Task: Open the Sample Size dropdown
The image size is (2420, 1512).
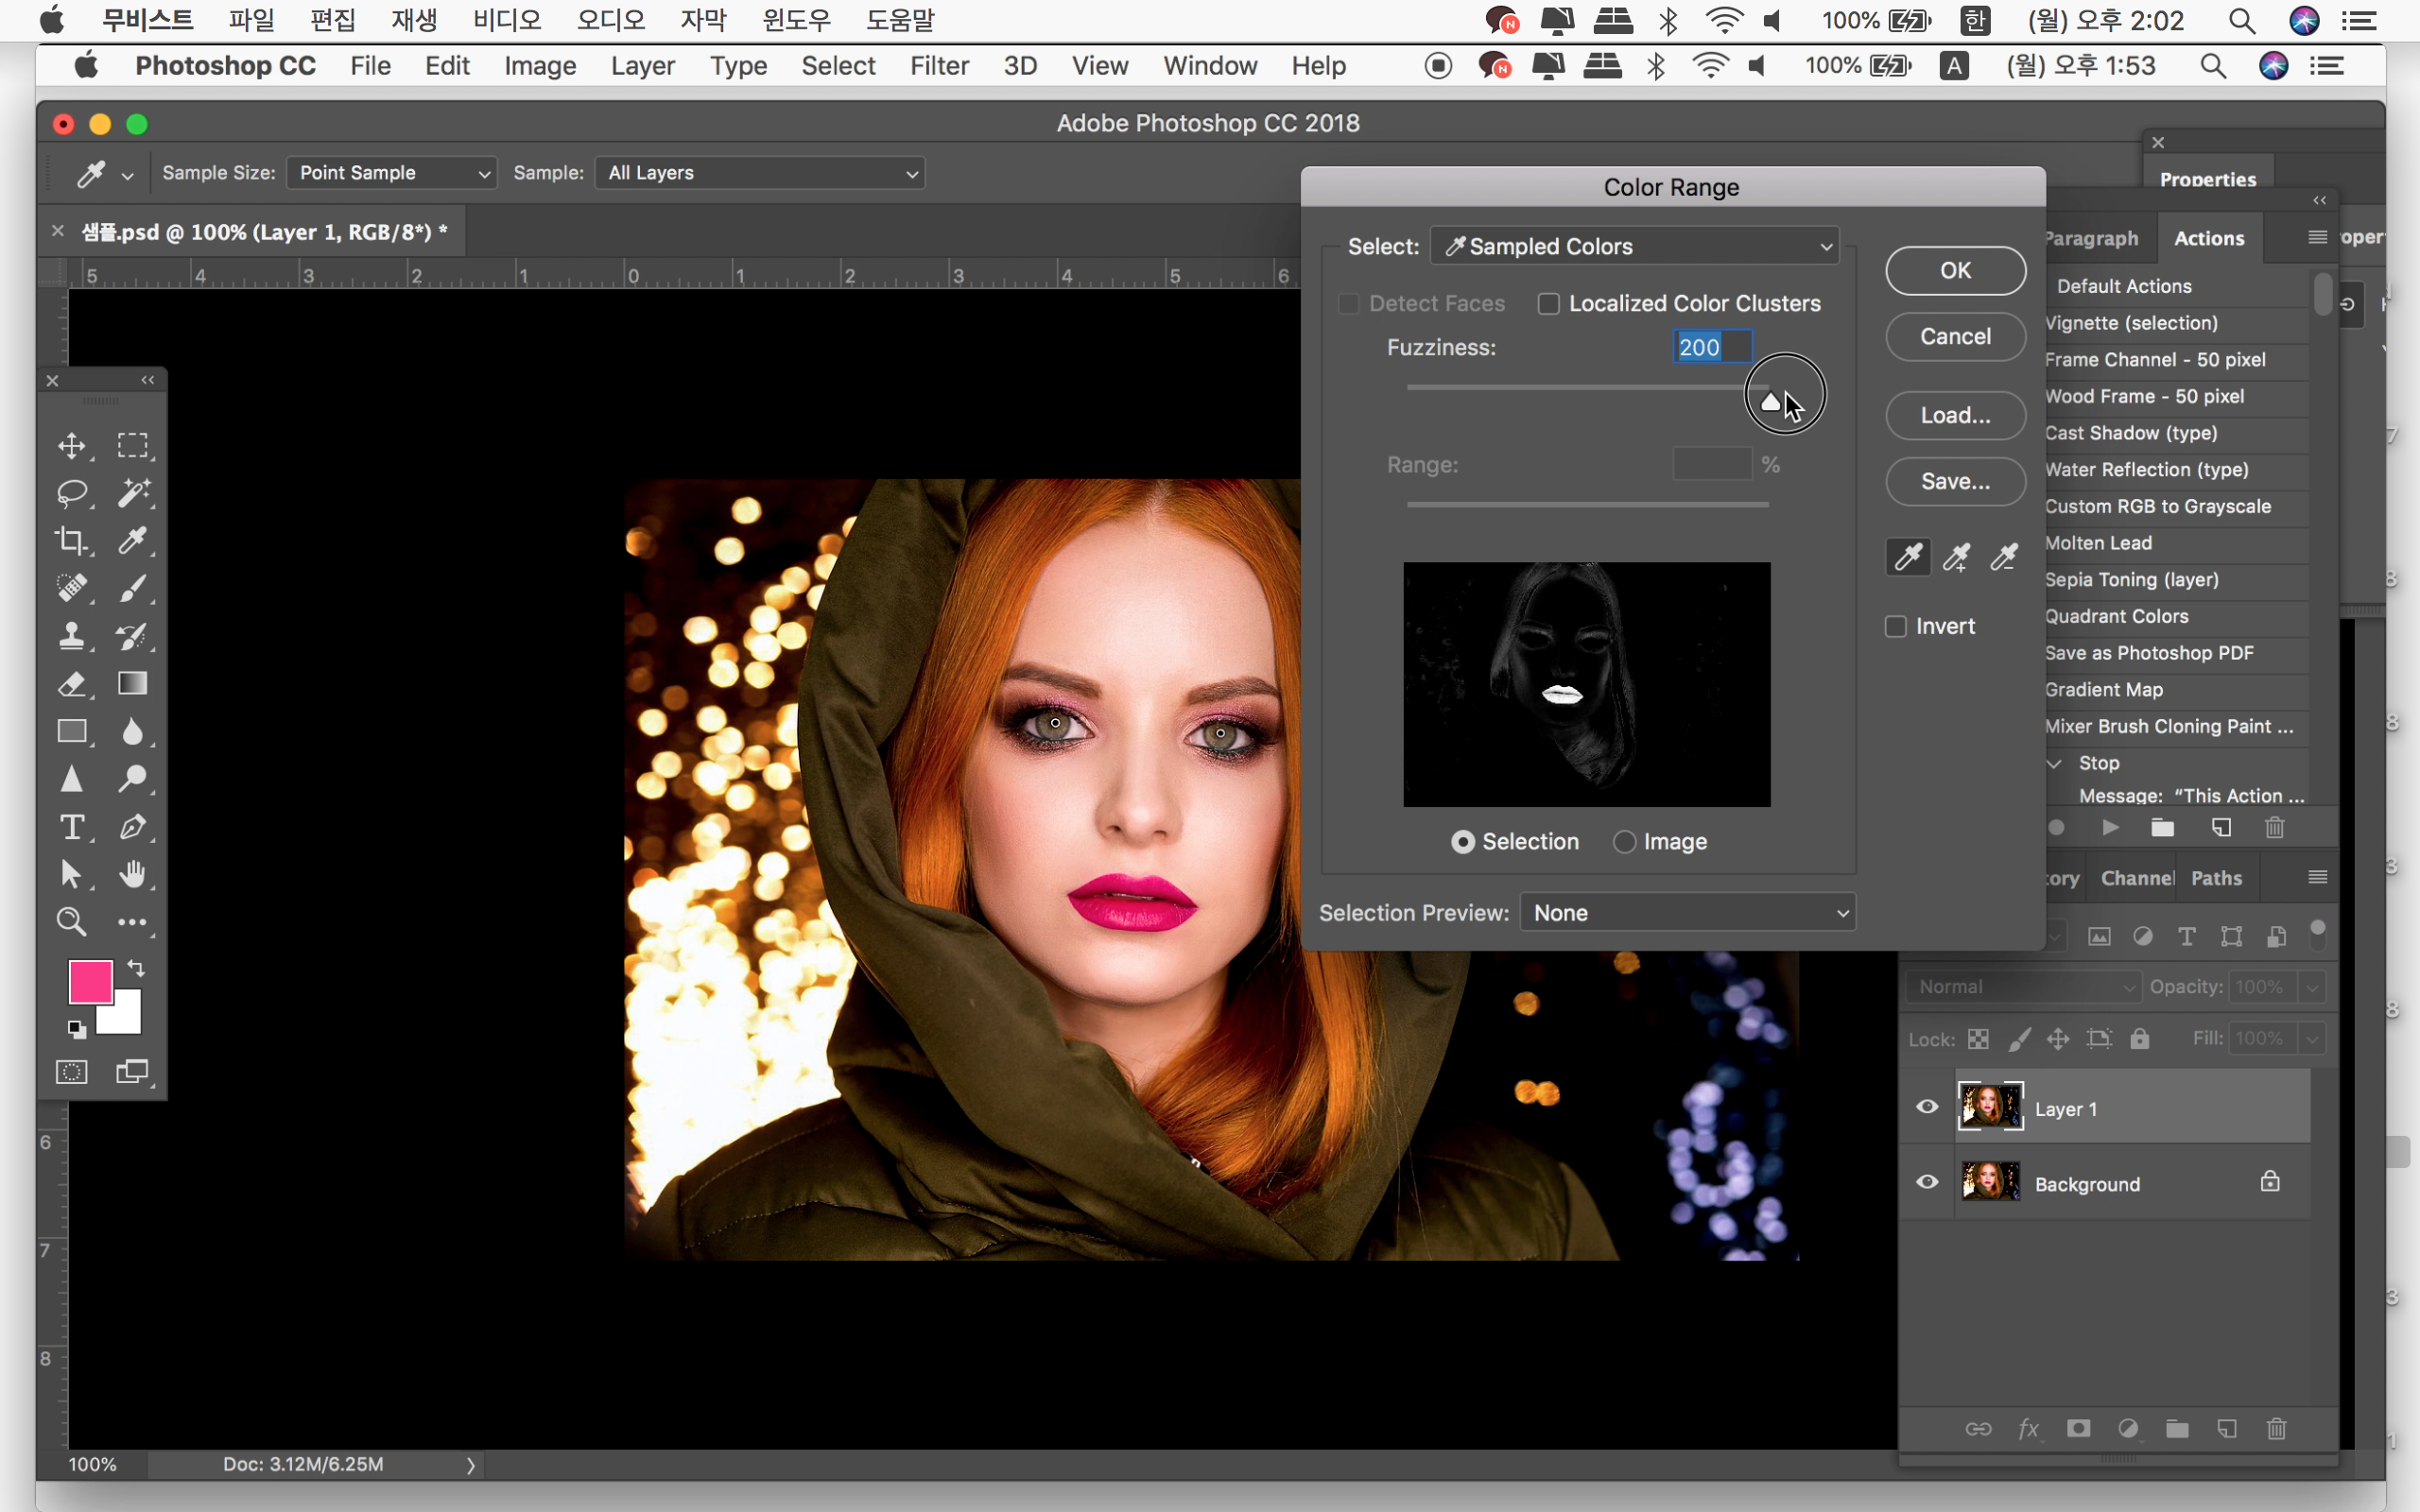Action: pyautogui.click(x=392, y=173)
